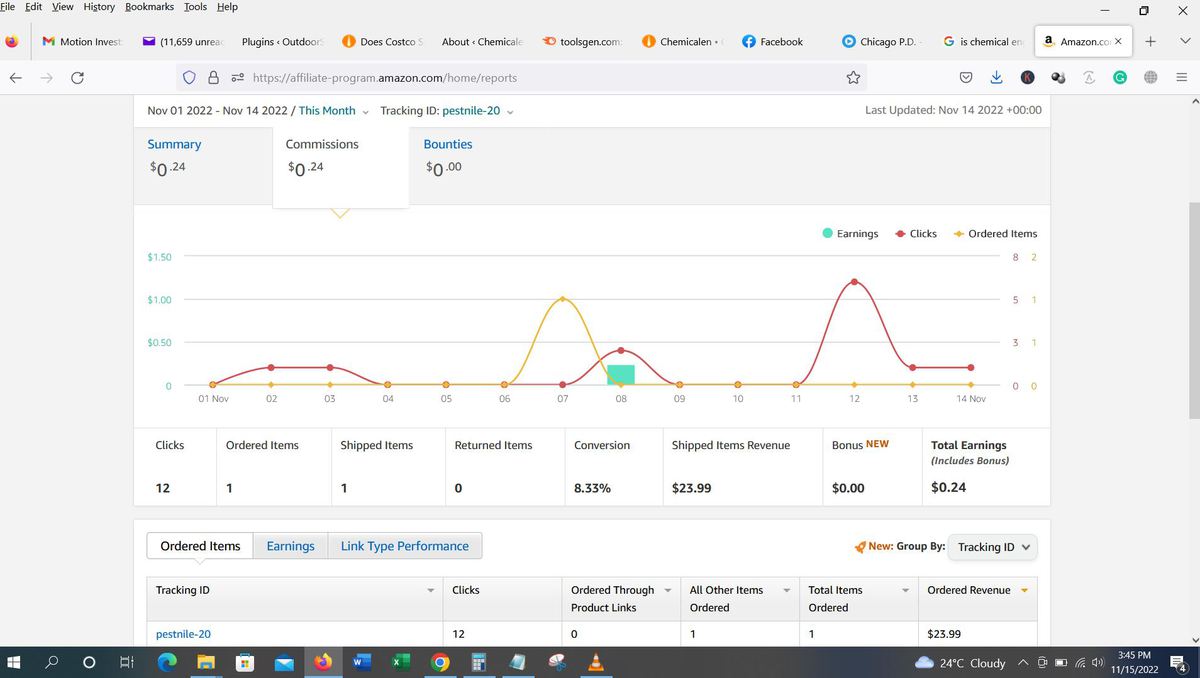
Task: Sort by Ordered Revenue orange arrow
Action: click(1024, 590)
